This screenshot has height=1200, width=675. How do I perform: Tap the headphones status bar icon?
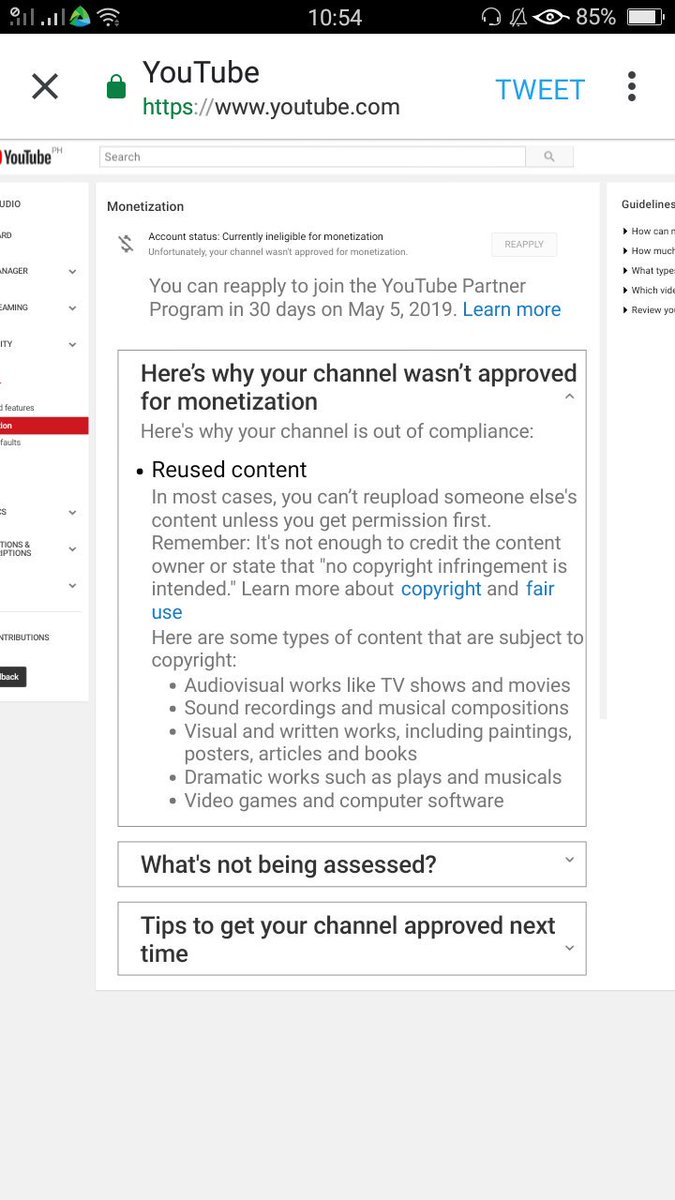pos(490,17)
